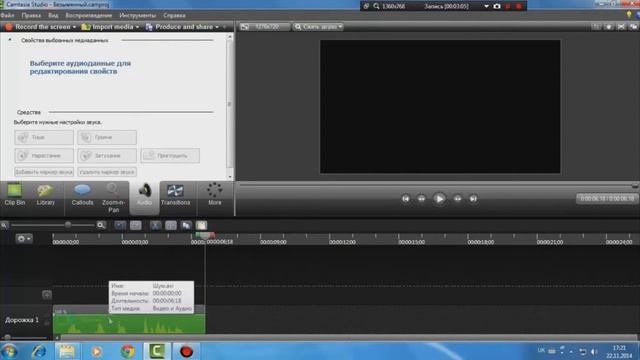Screen dimensions: 640x360
Task: Click the Затухание (fade out) button
Action: pyautogui.click(x=107, y=156)
